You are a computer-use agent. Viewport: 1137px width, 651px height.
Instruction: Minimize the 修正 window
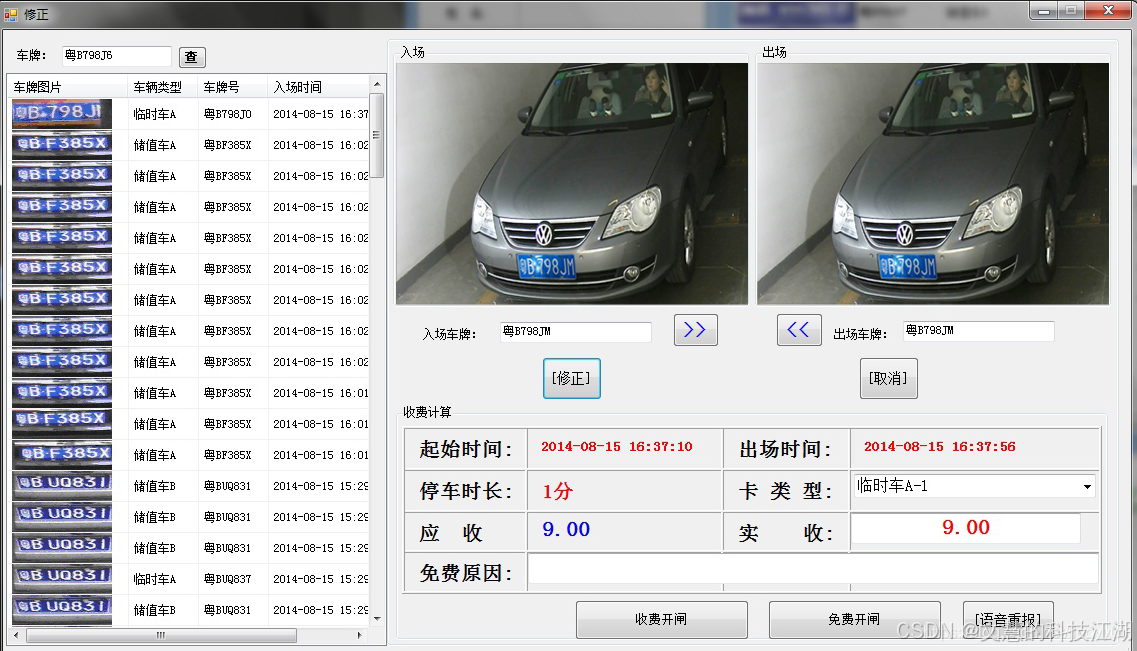pyautogui.click(x=1044, y=10)
